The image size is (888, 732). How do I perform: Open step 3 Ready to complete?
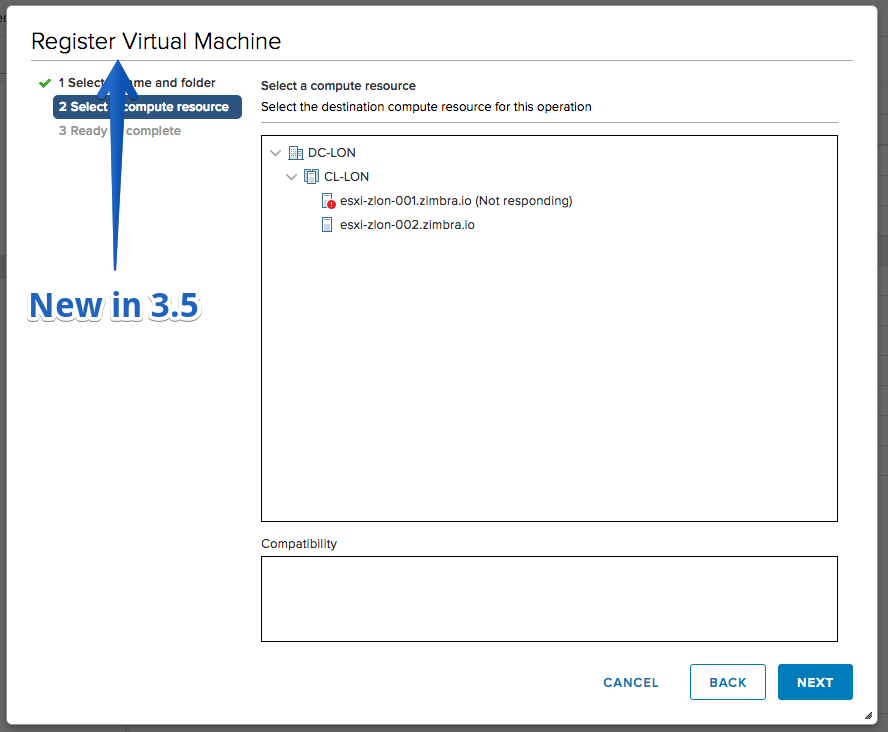(x=119, y=131)
